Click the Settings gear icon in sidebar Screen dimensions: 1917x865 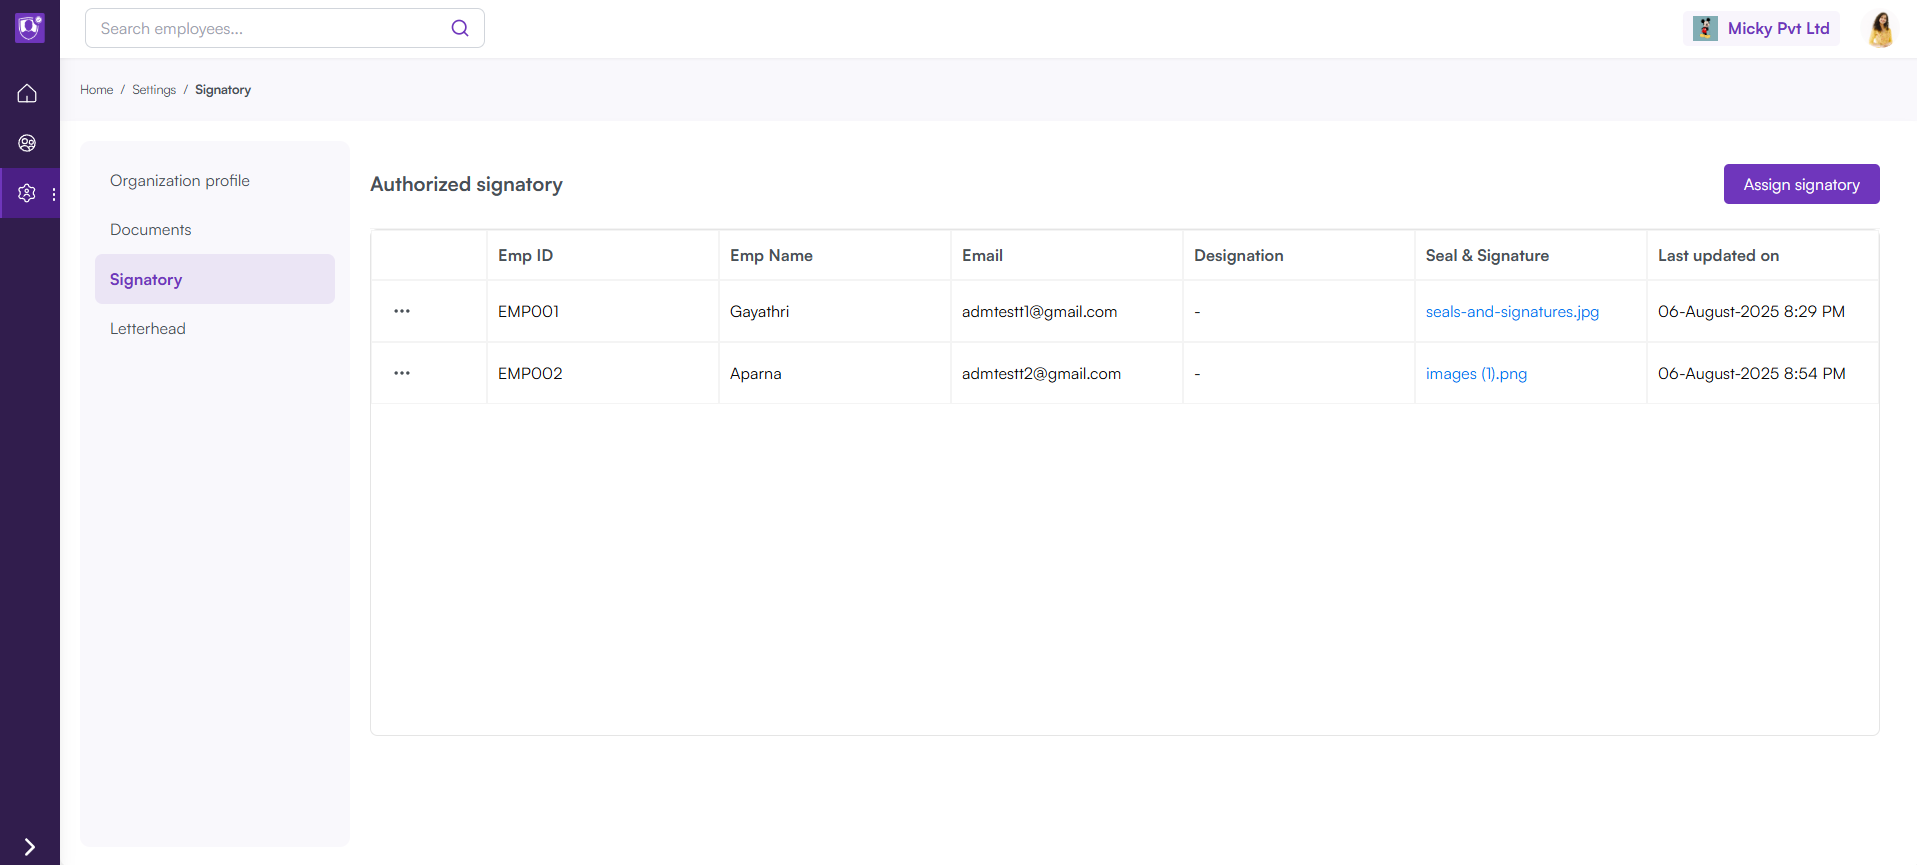[x=27, y=193]
